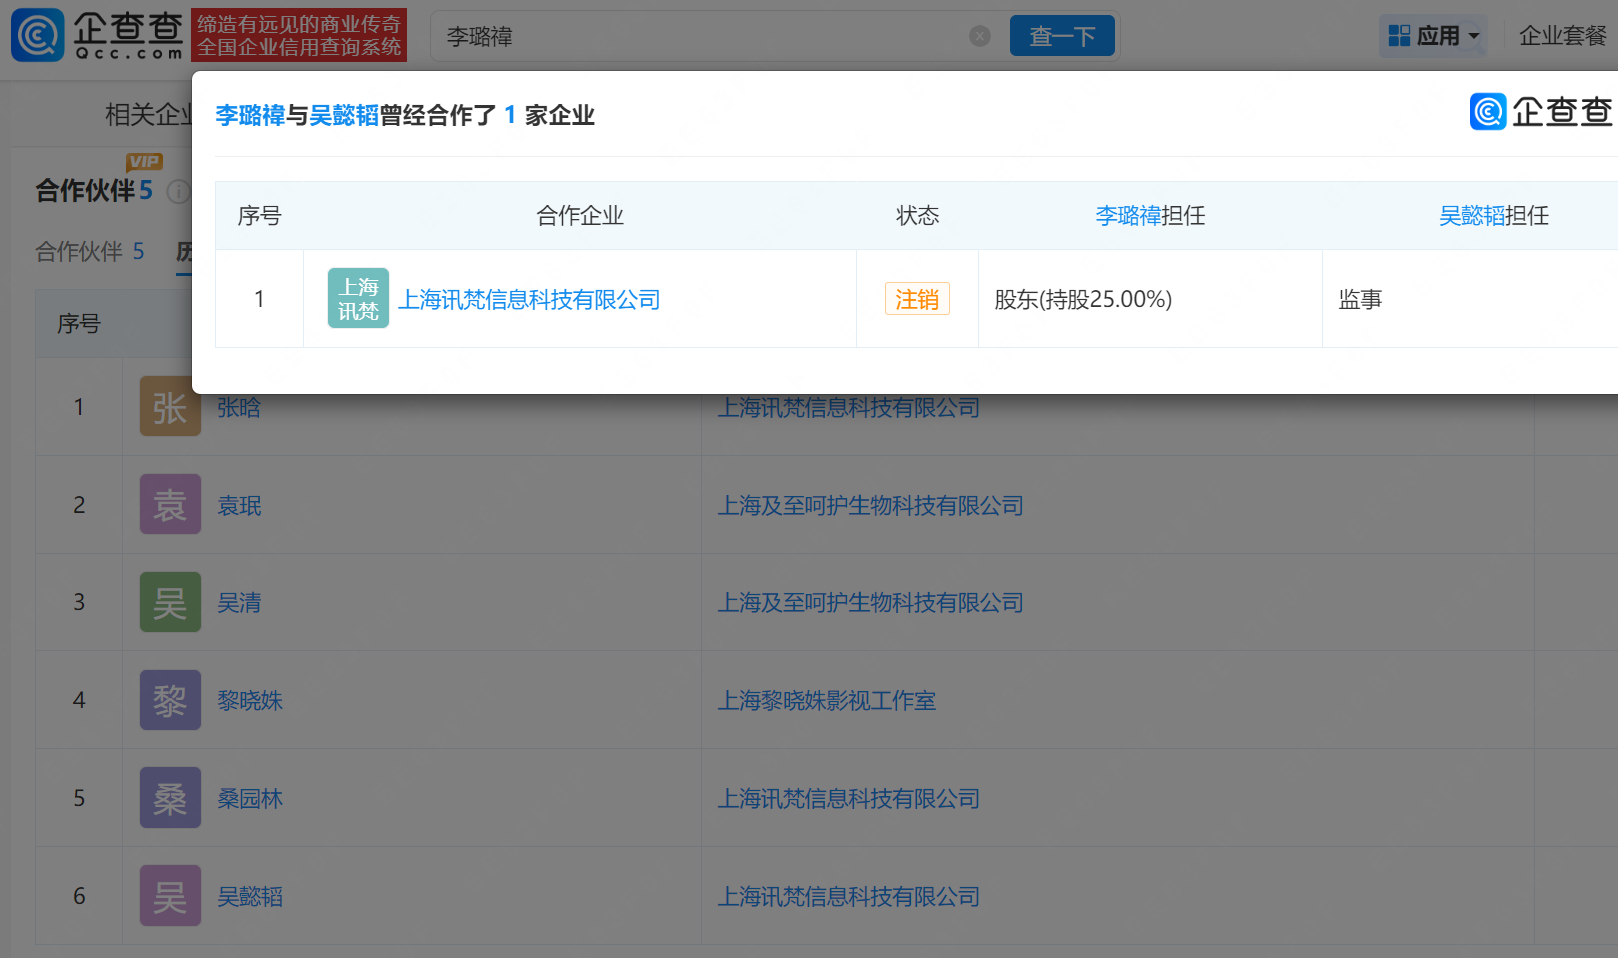The image size is (1618, 958).
Task: Click the 全国企业信用查询系统 red banner
Action: point(299,35)
